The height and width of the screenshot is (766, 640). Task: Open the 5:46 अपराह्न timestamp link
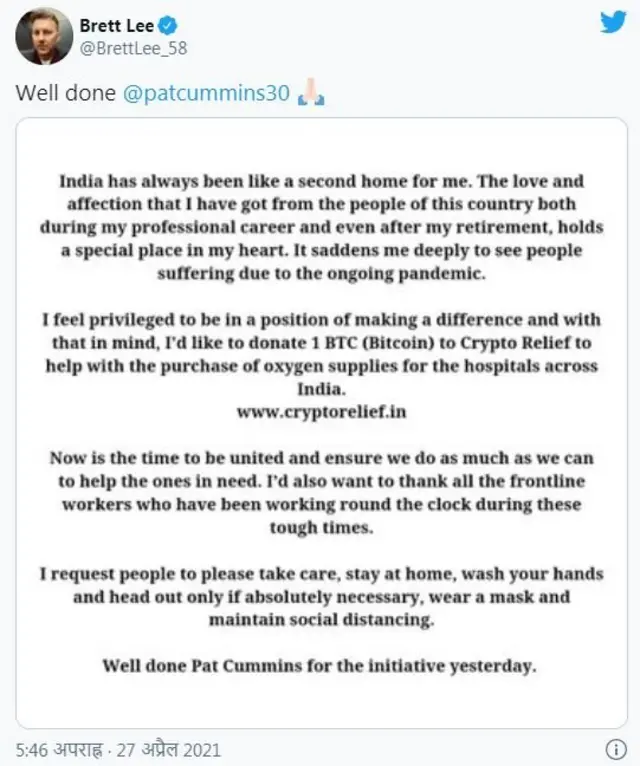(60, 749)
